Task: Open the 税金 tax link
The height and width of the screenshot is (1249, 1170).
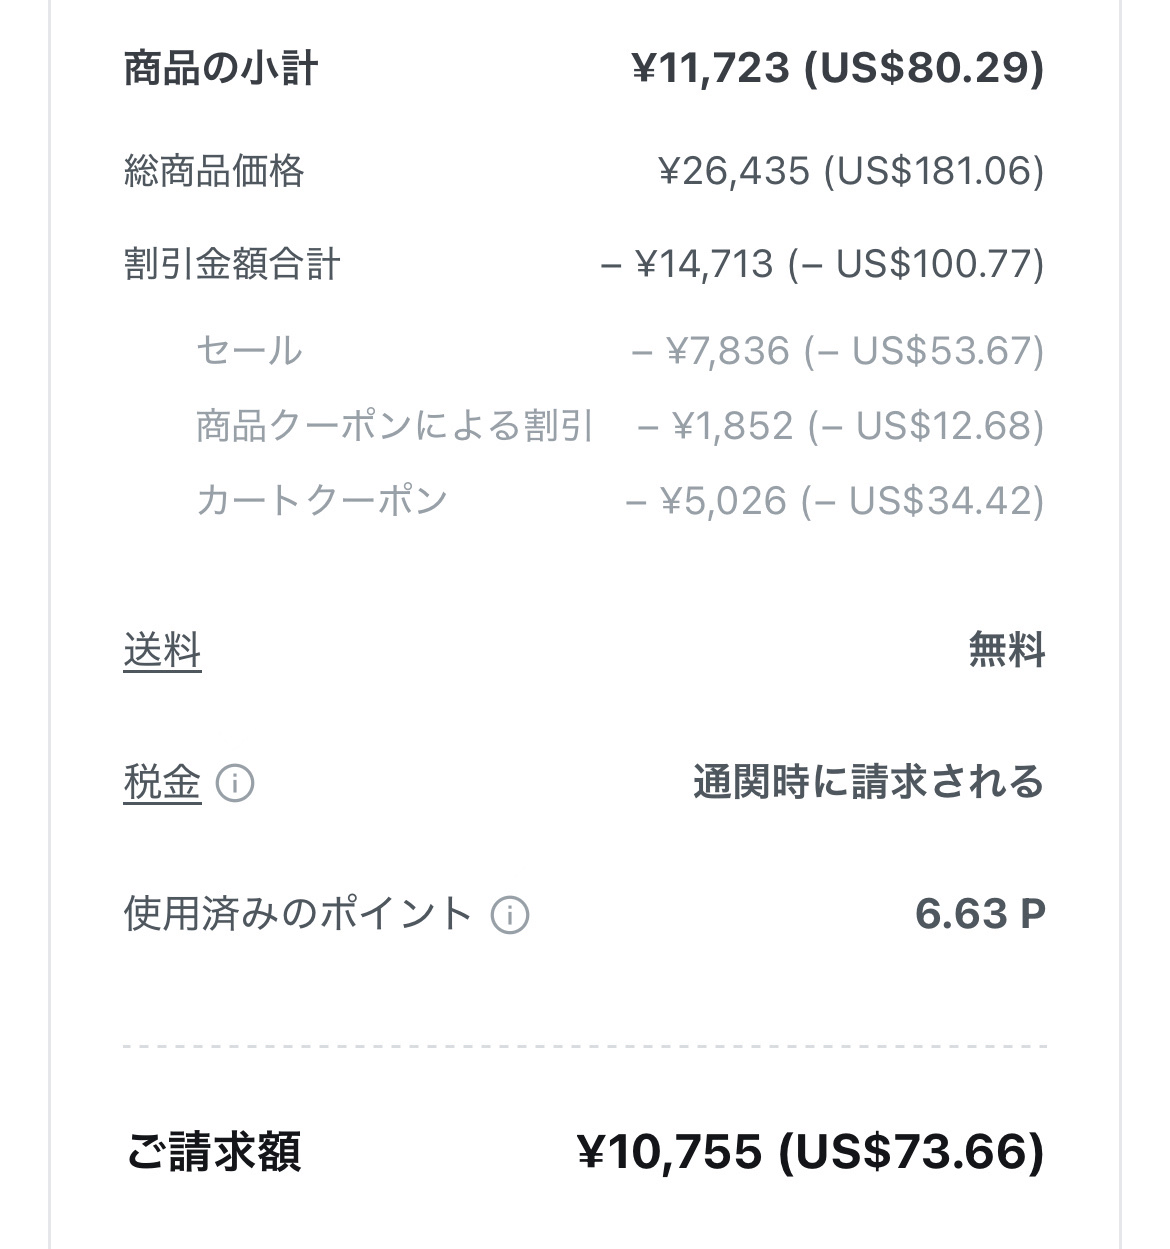Action: [x=162, y=782]
